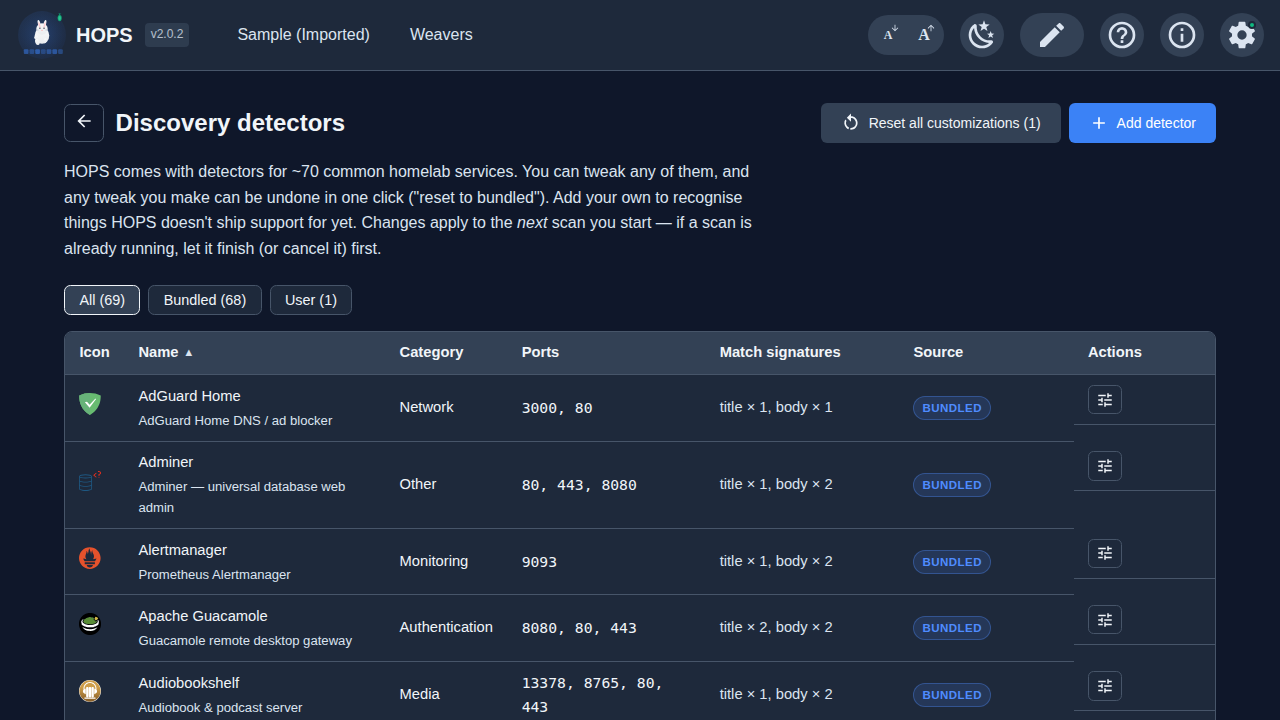Go back with the left arrow button

pyautogui.click(x=84, y=122)
